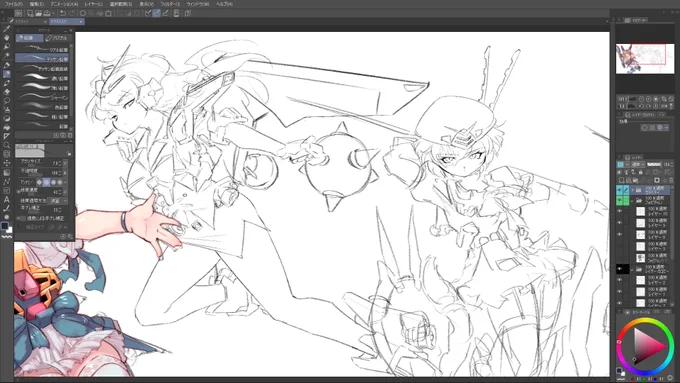
Task: Hide the selected top folder via eye icon
Action: pyautogui.click(x=620, y=190)
